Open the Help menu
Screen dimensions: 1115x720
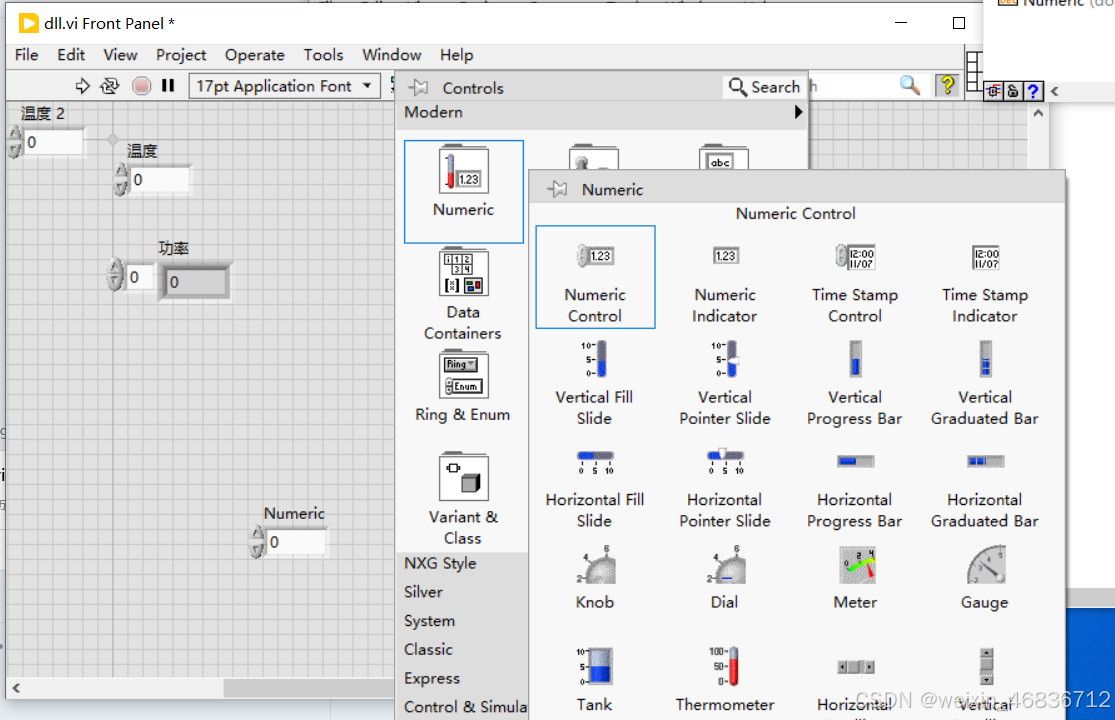tap(456, 55)
